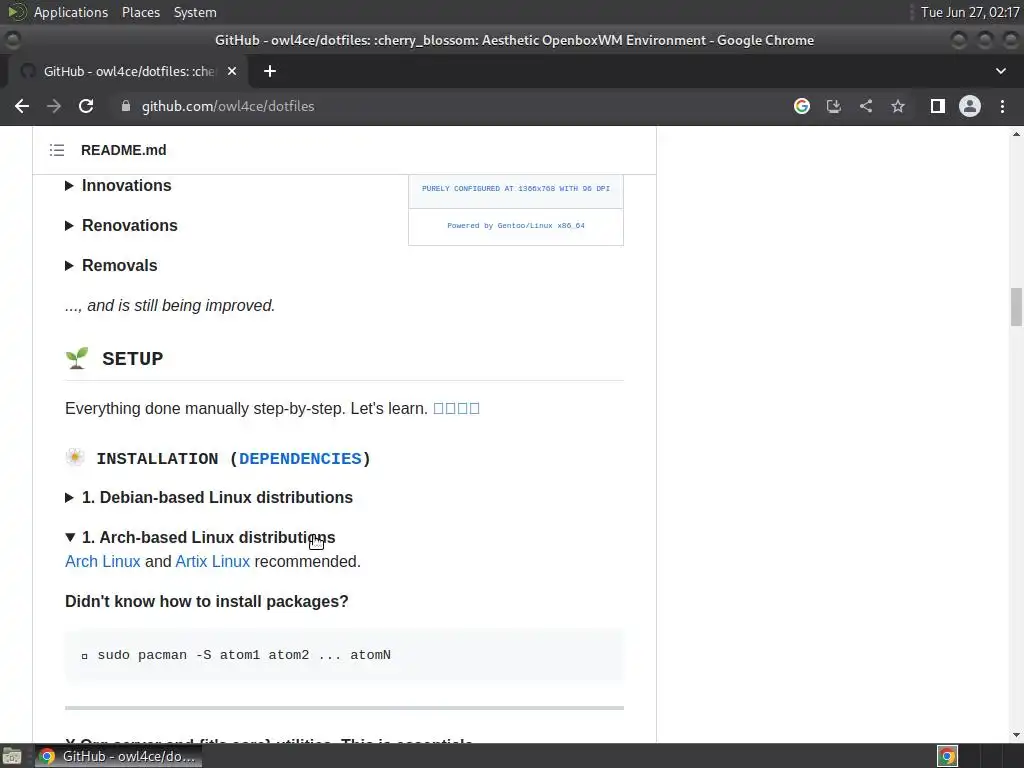1024x768 pixels.
Task: Open a new browser tab
Action: [x=270, y=71]
